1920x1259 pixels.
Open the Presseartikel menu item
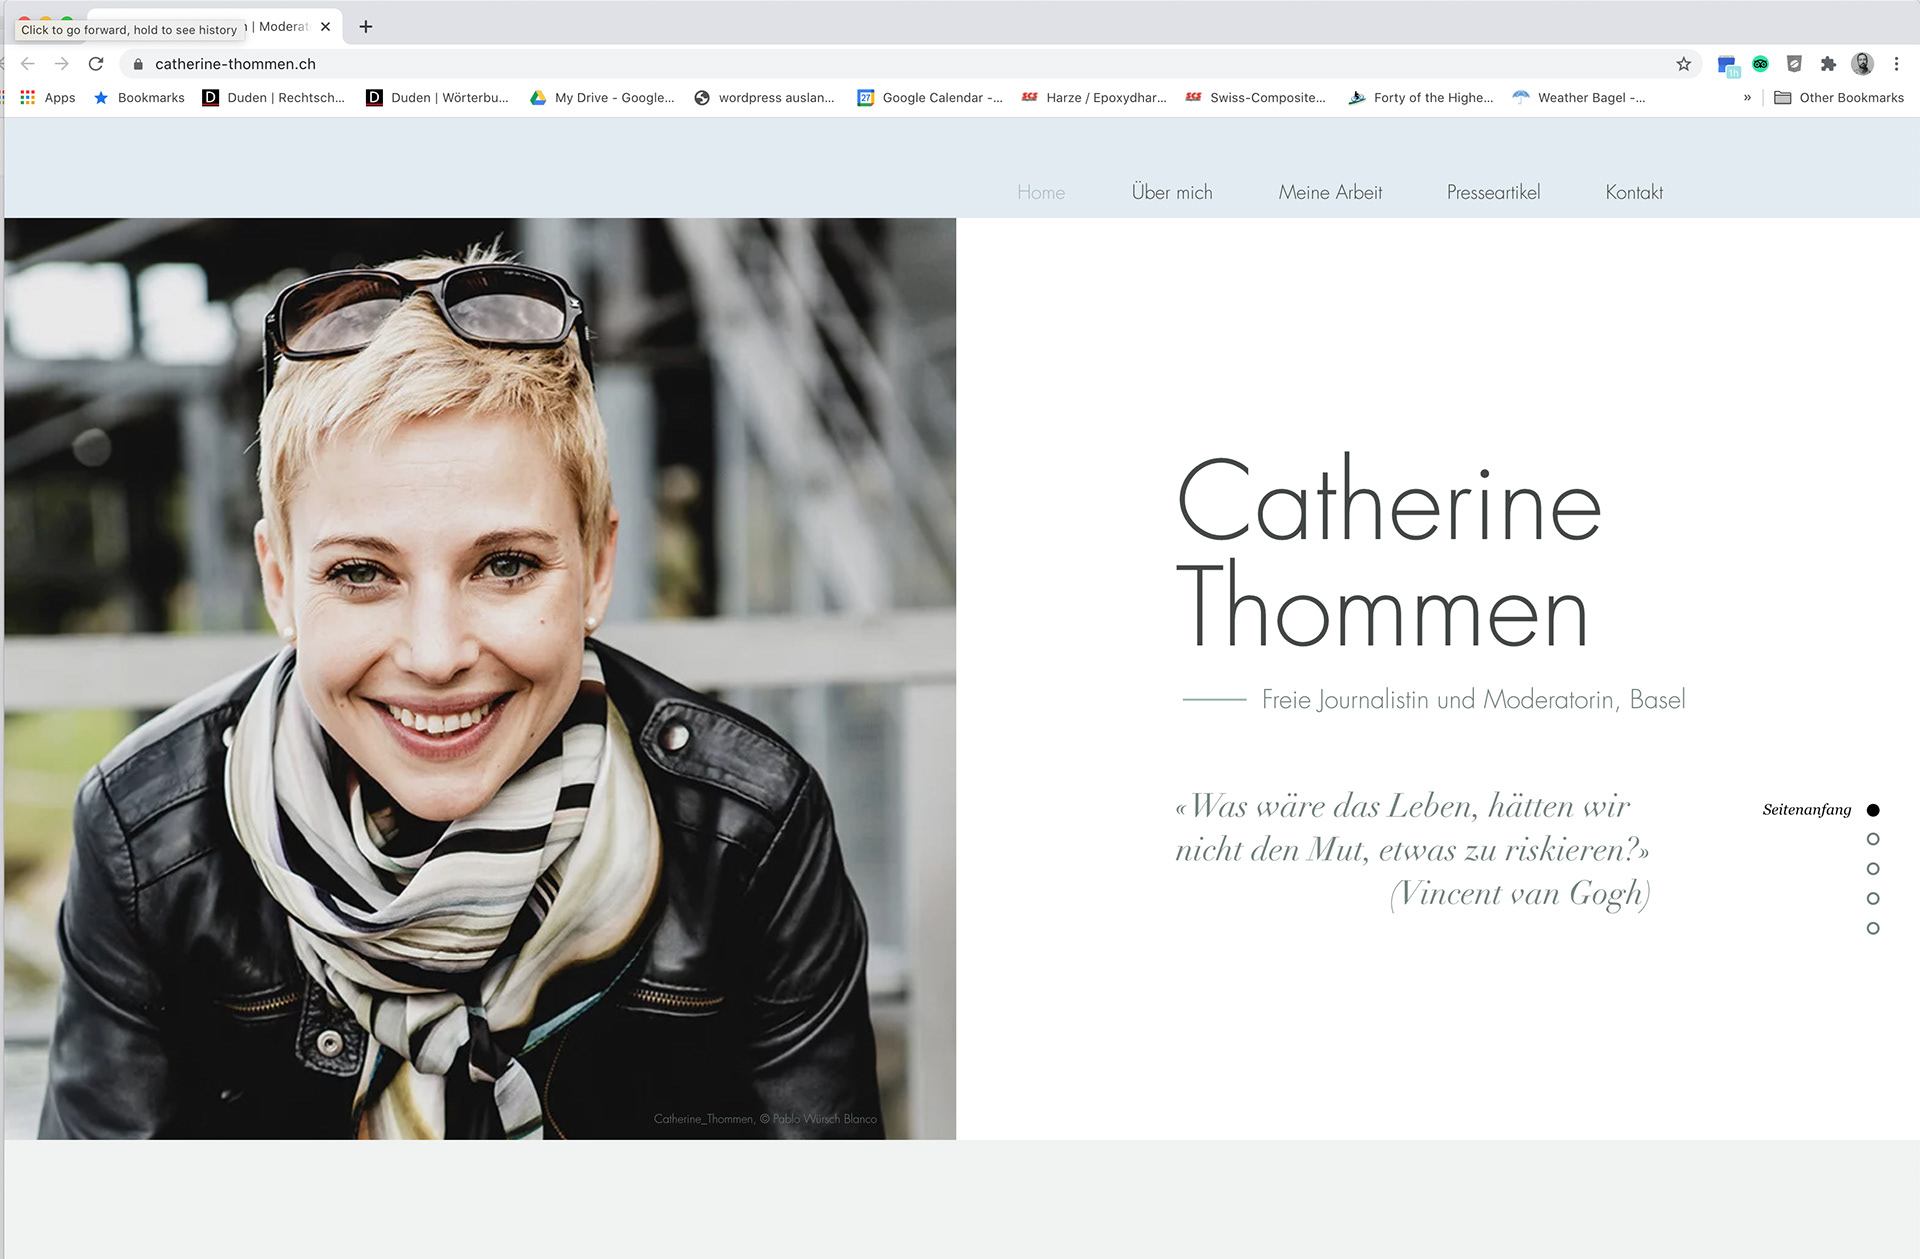click(x=1493, y=192)
